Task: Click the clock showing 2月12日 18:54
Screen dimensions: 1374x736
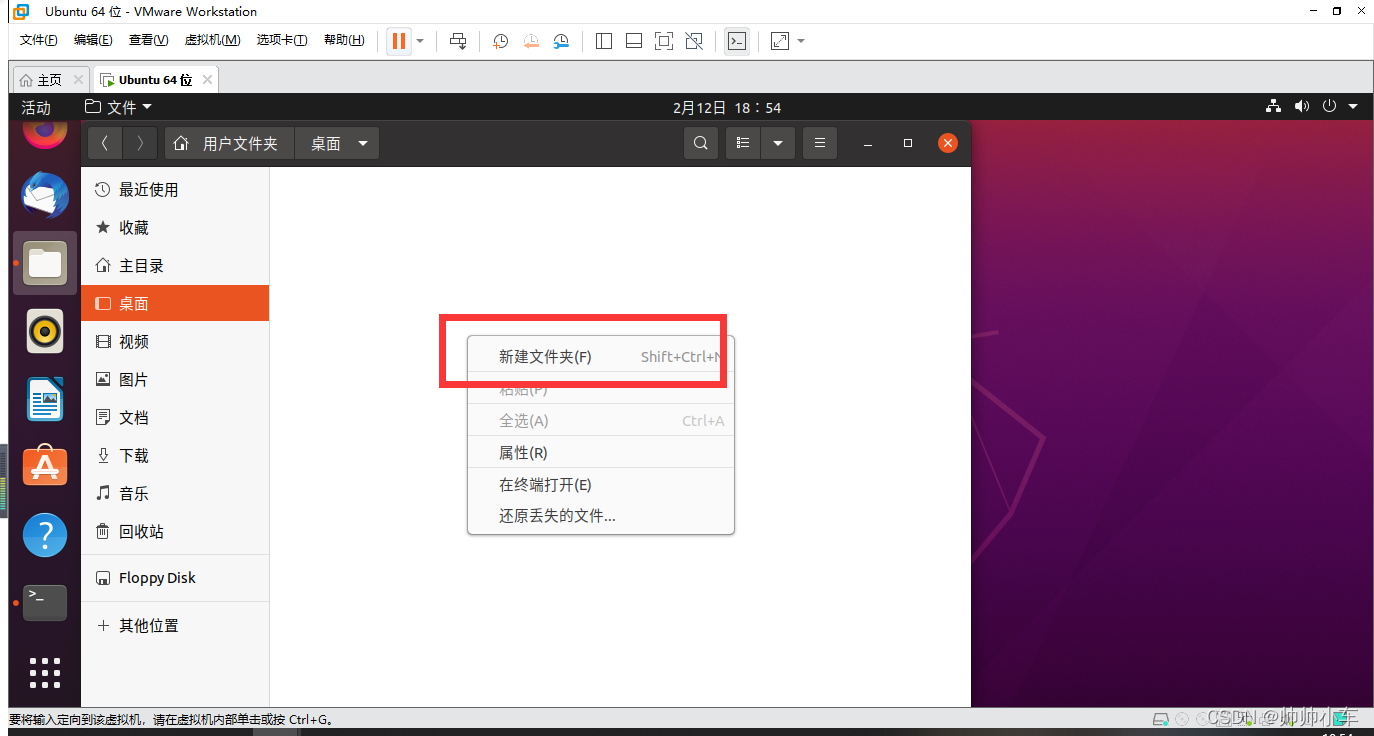Action: [727, 107]
